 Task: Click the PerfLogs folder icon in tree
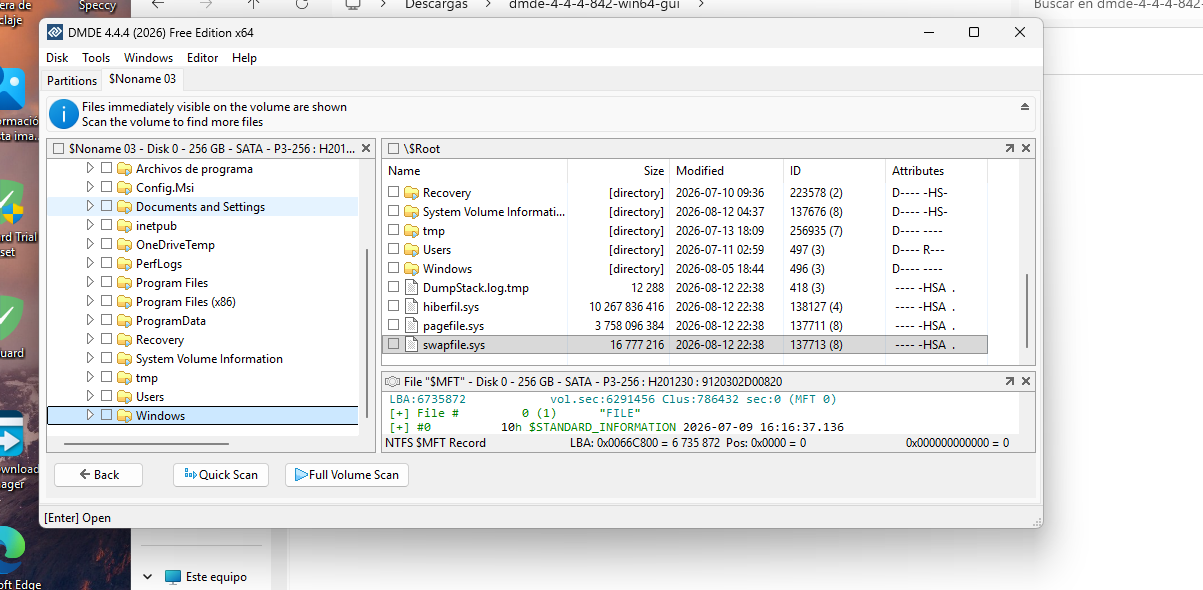coord(124,264)
